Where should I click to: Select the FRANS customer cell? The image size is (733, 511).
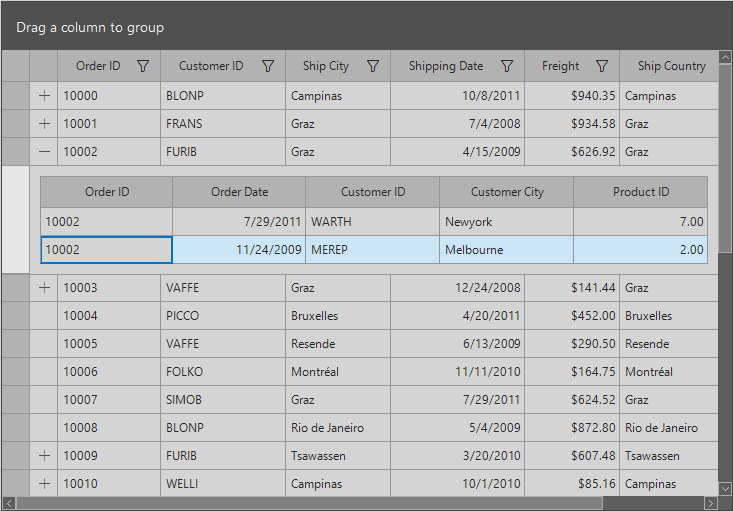coord(223,124)
